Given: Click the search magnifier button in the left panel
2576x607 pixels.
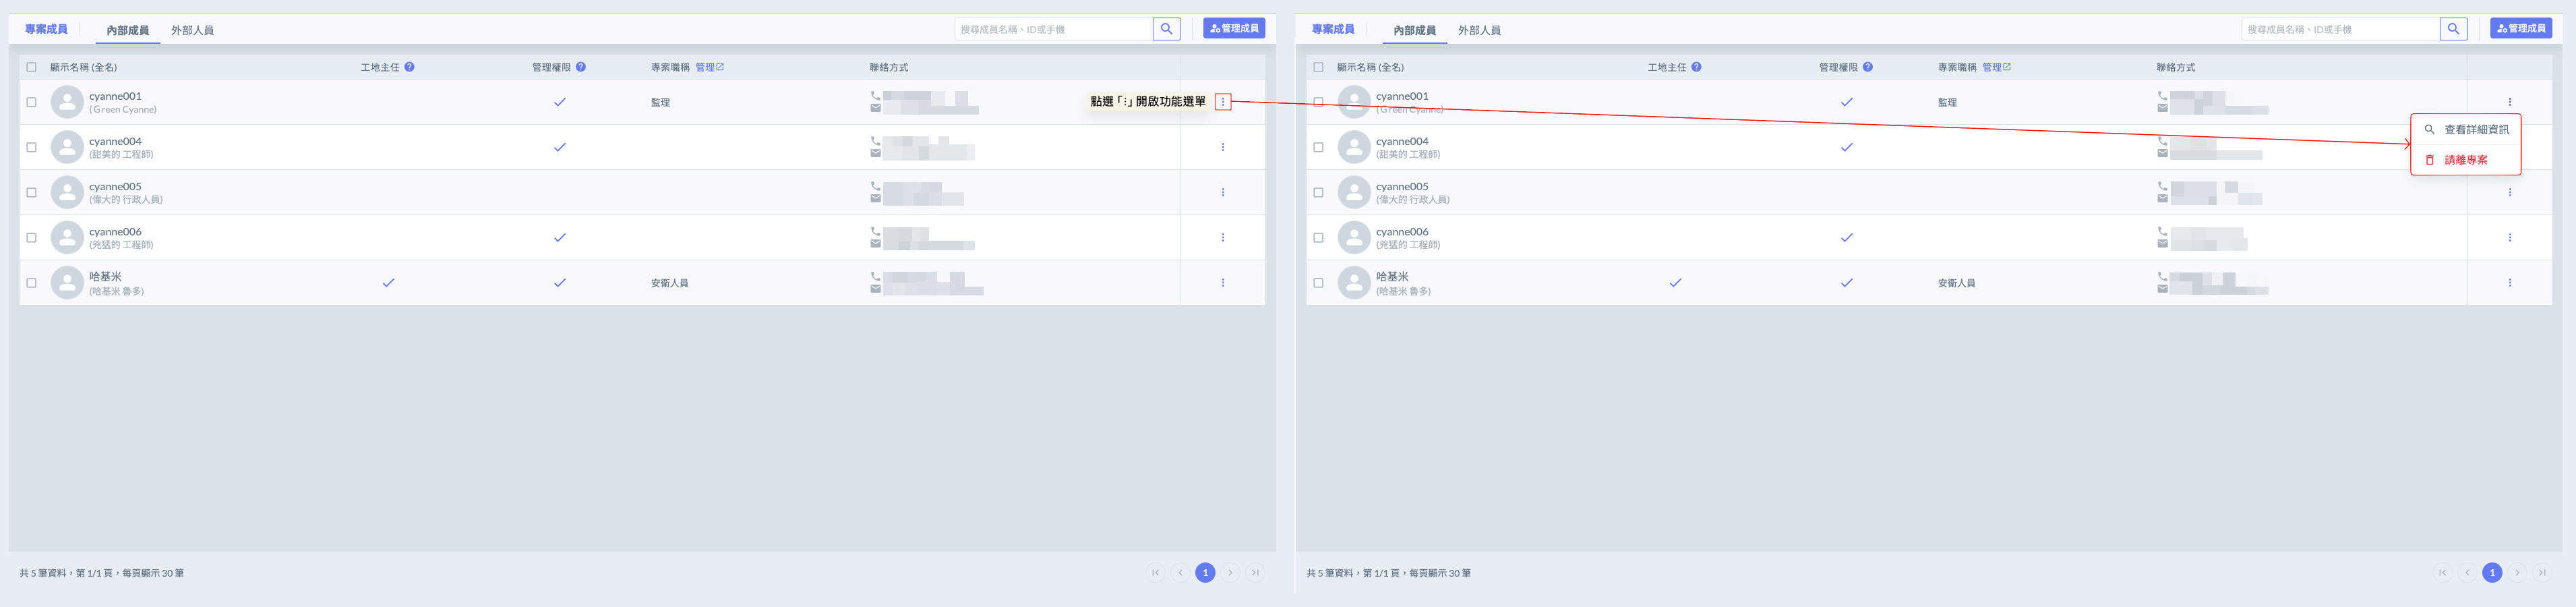Looking at the screenshot, I should pyautogui.click(x=1166, y=29).
